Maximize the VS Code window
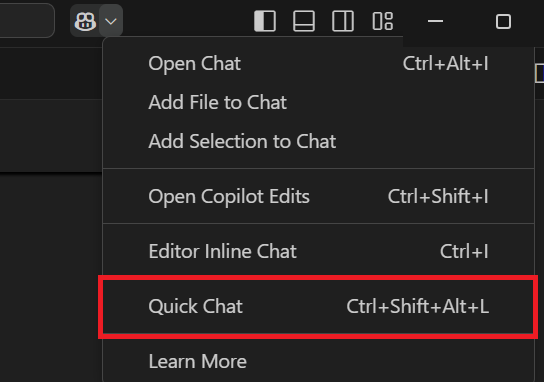 click(x=503, y=22)
